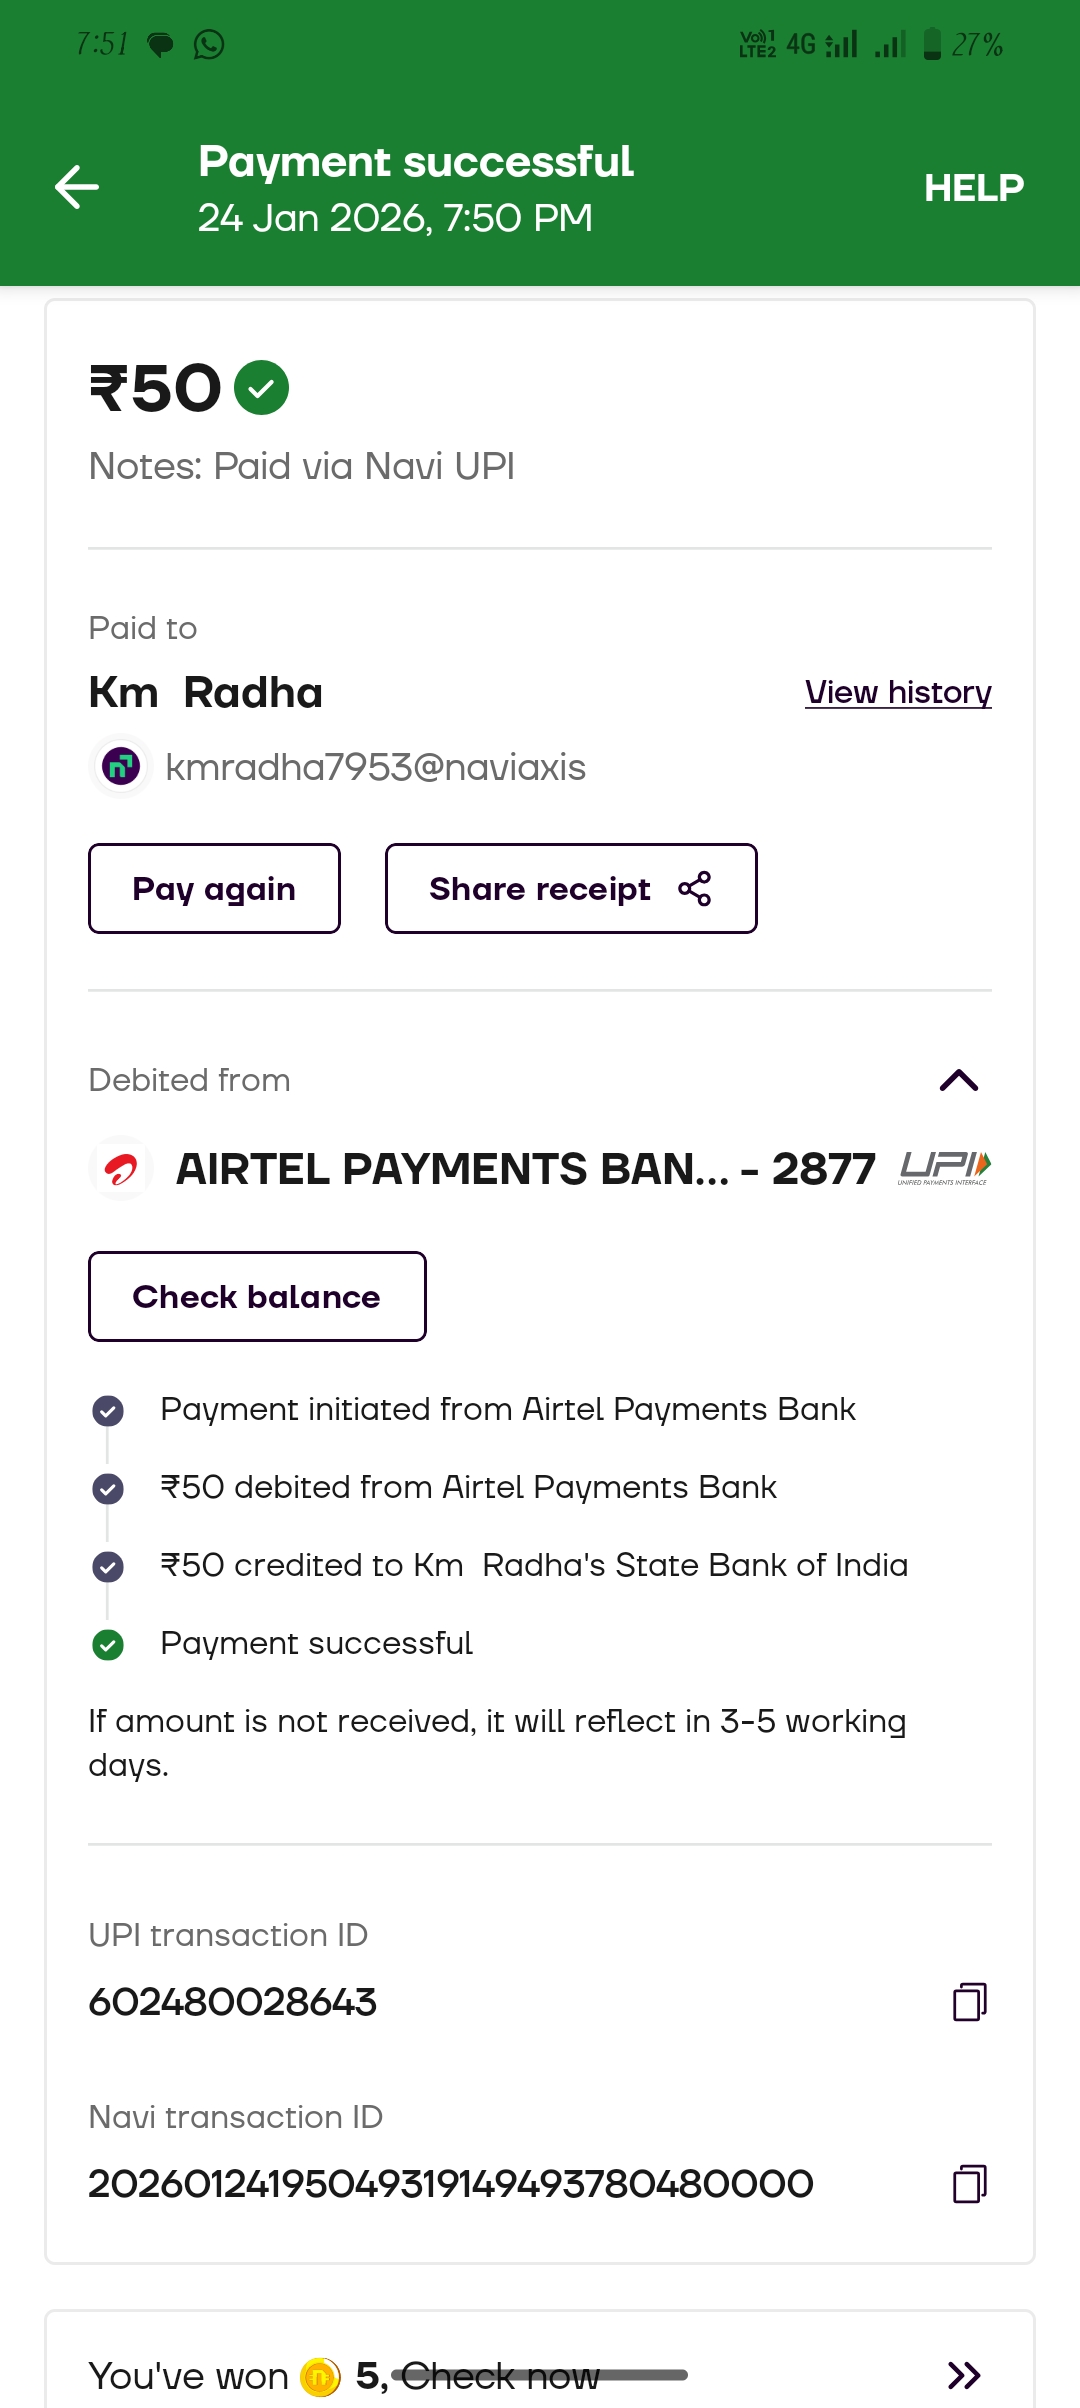Open WhatsApp notification in status bar

[209, 45]
